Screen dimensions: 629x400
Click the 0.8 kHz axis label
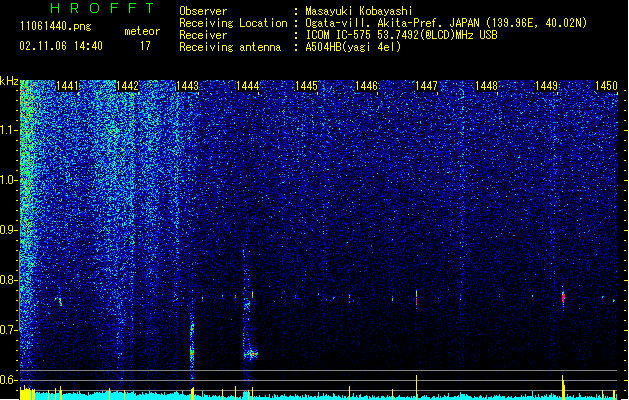coord(9,280)
